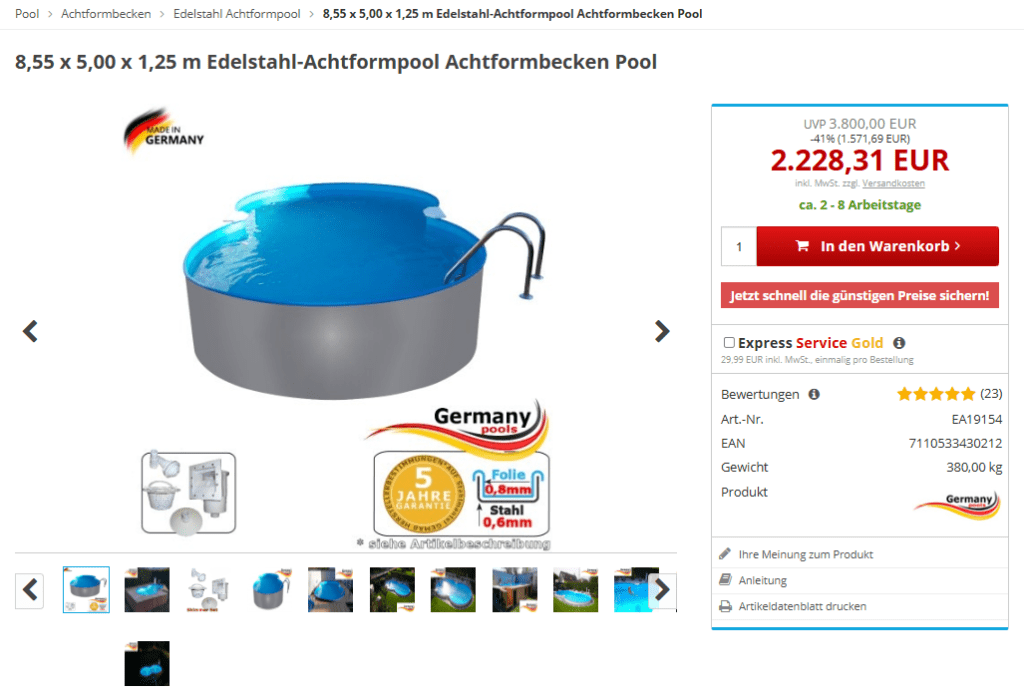Click the info icon beside Express Service Gold
This screenshot has width=1024, height=694.
pyautogui.click(x=899, y=343)
